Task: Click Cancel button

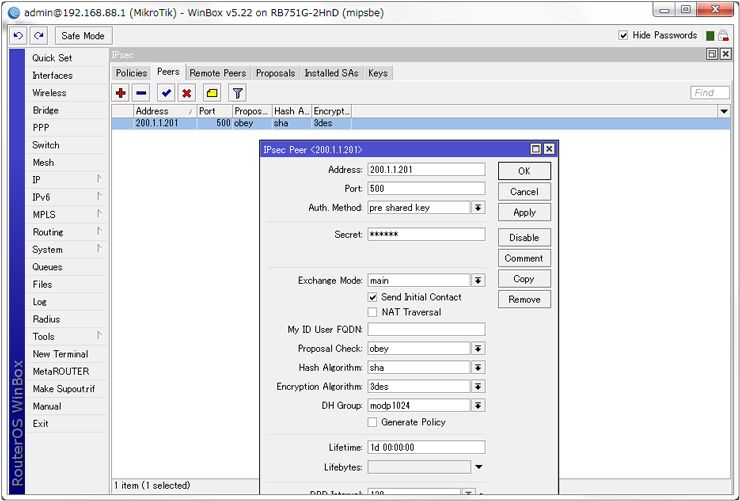Action: coord(524,192)
